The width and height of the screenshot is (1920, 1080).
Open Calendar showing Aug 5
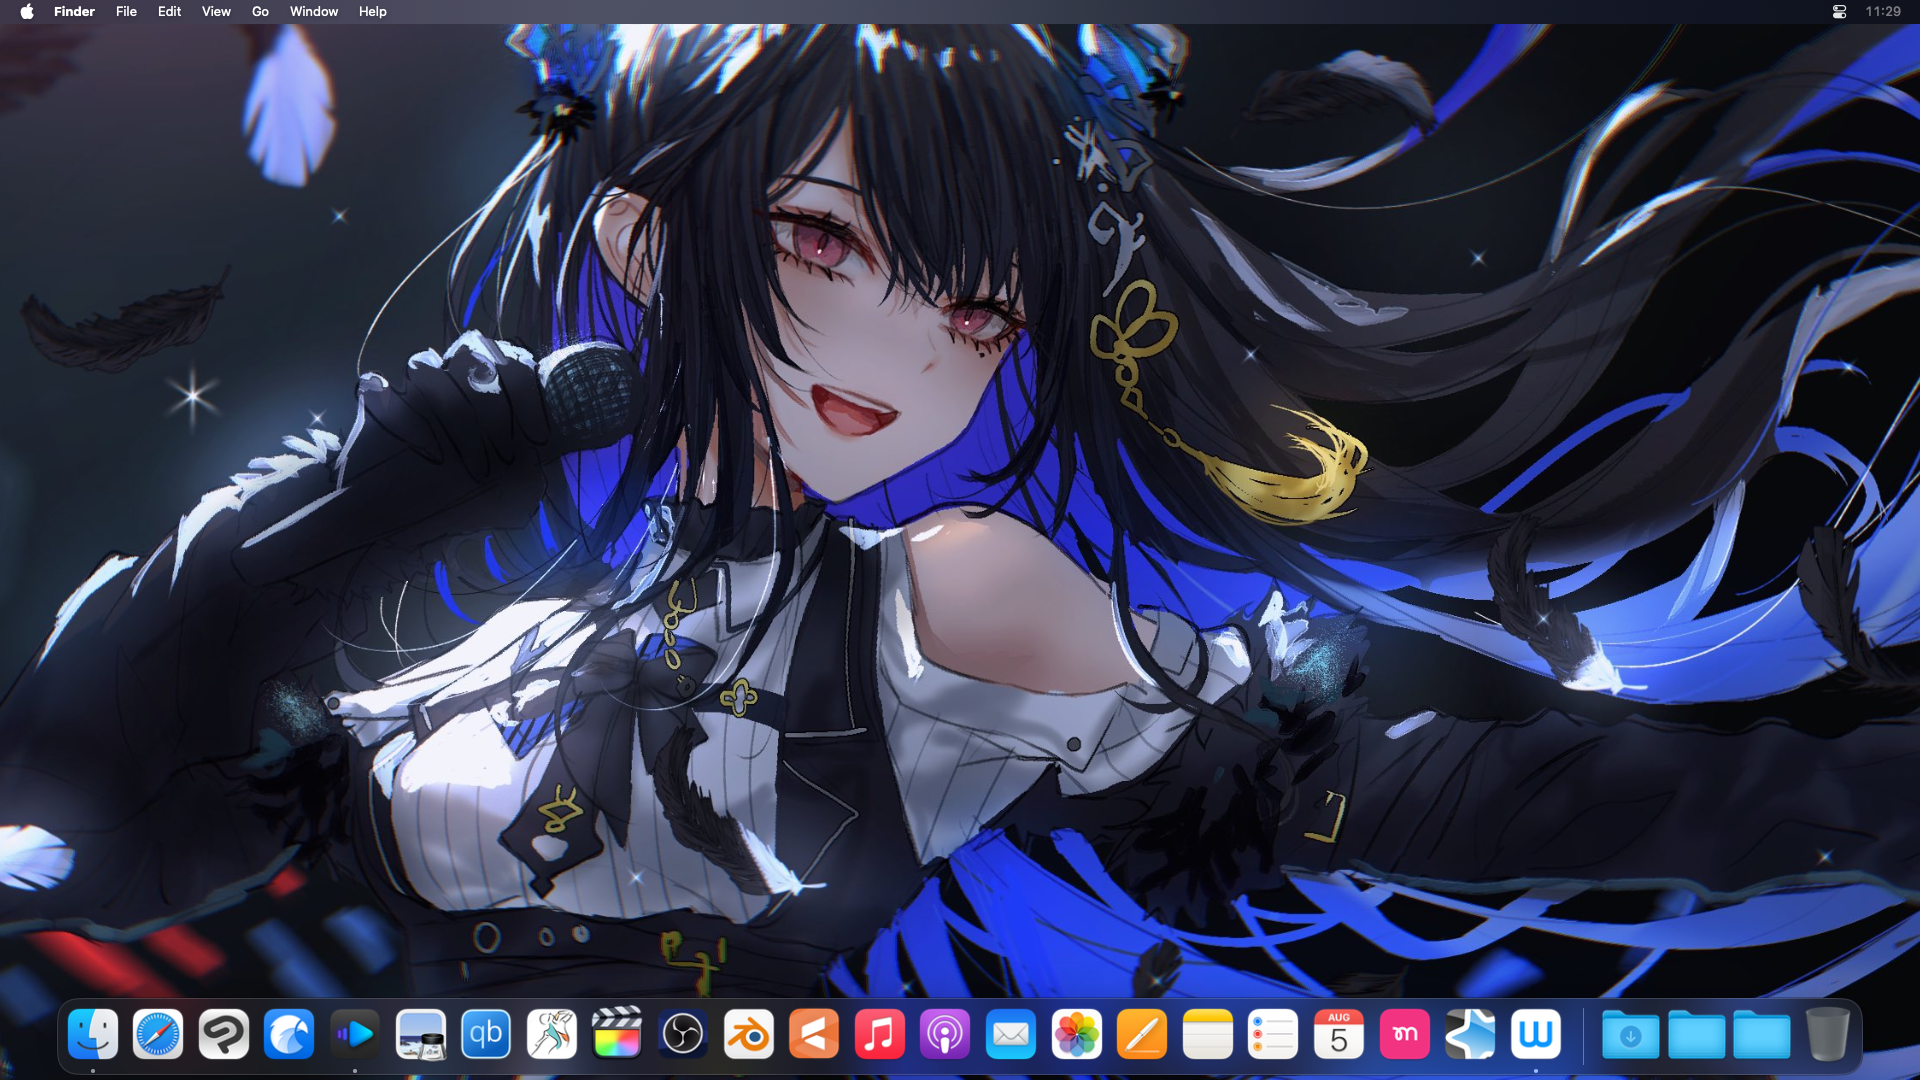coord(1338,1034)
